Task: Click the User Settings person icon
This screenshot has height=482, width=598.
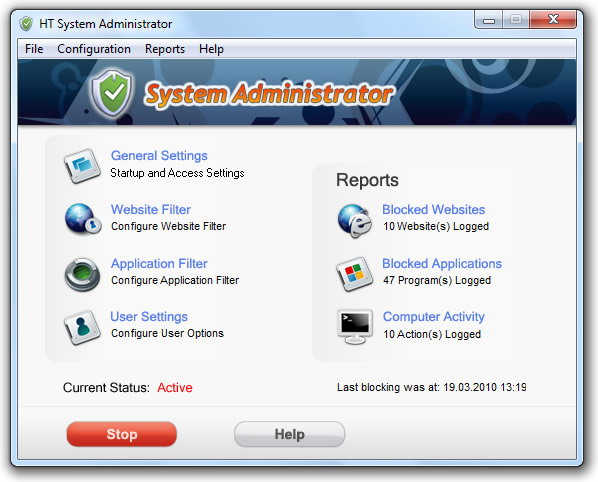Action: coord(82,327)
